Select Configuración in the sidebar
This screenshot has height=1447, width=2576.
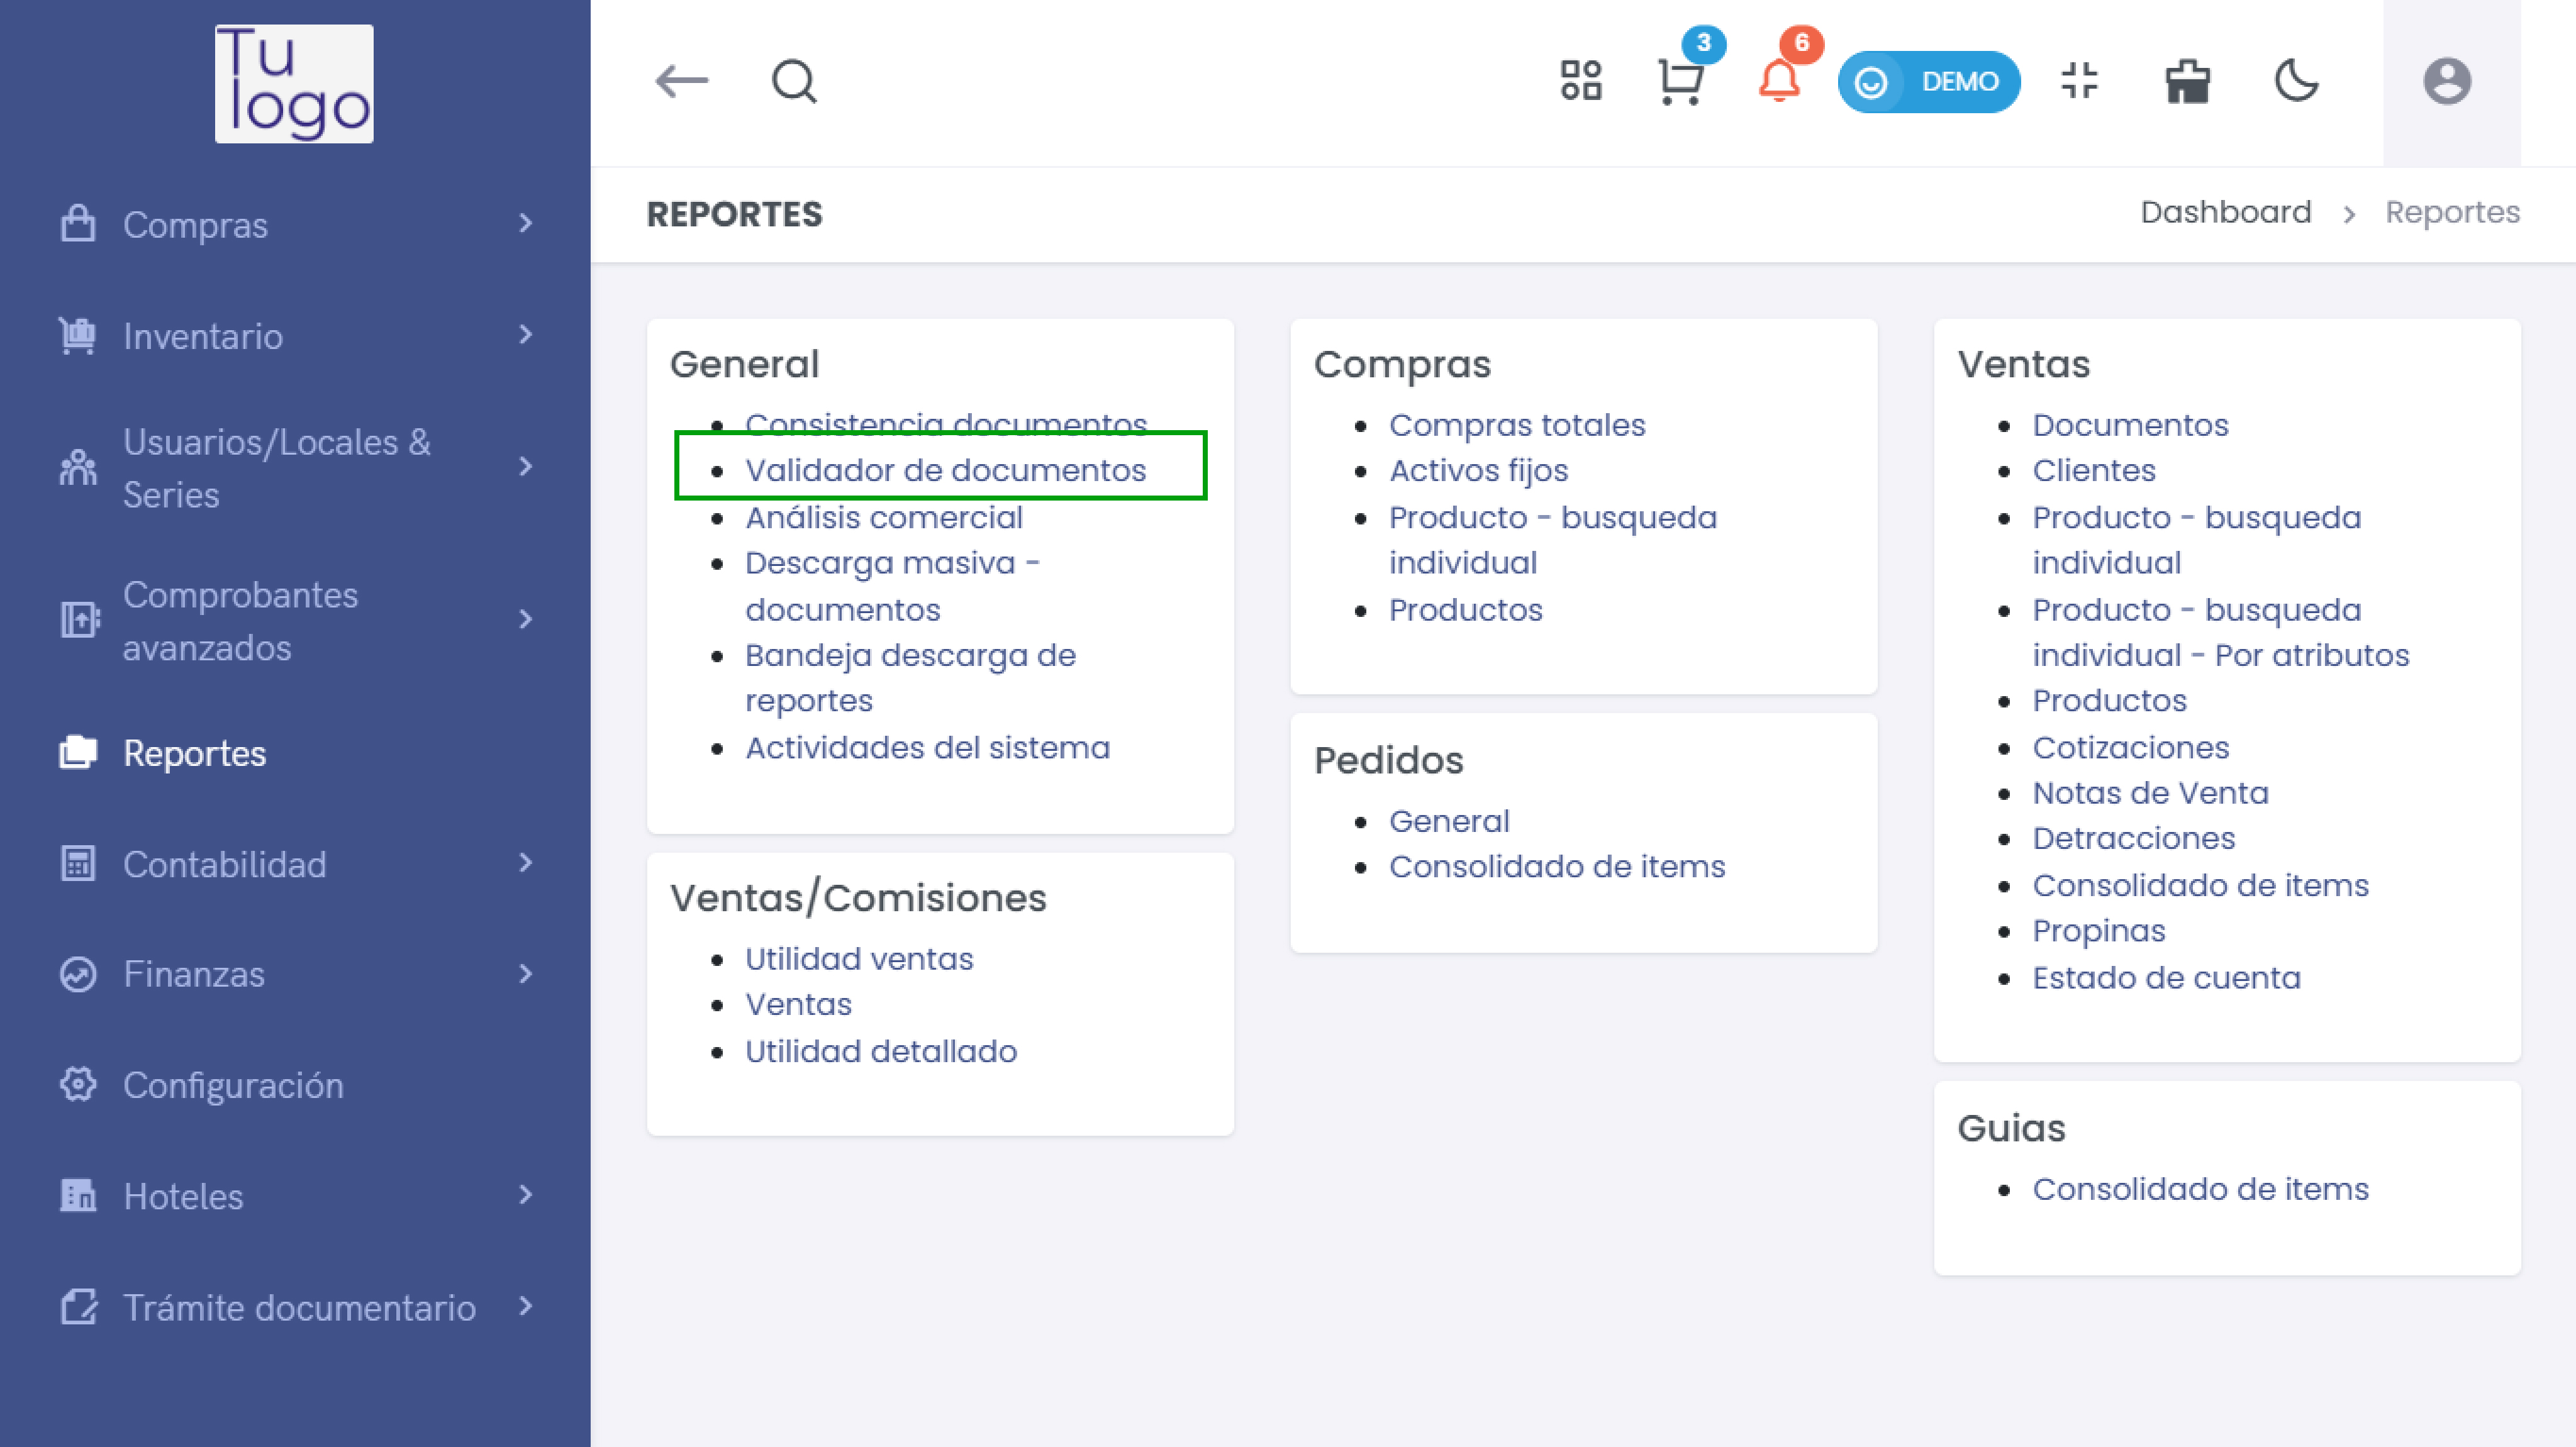[295, 1085]
